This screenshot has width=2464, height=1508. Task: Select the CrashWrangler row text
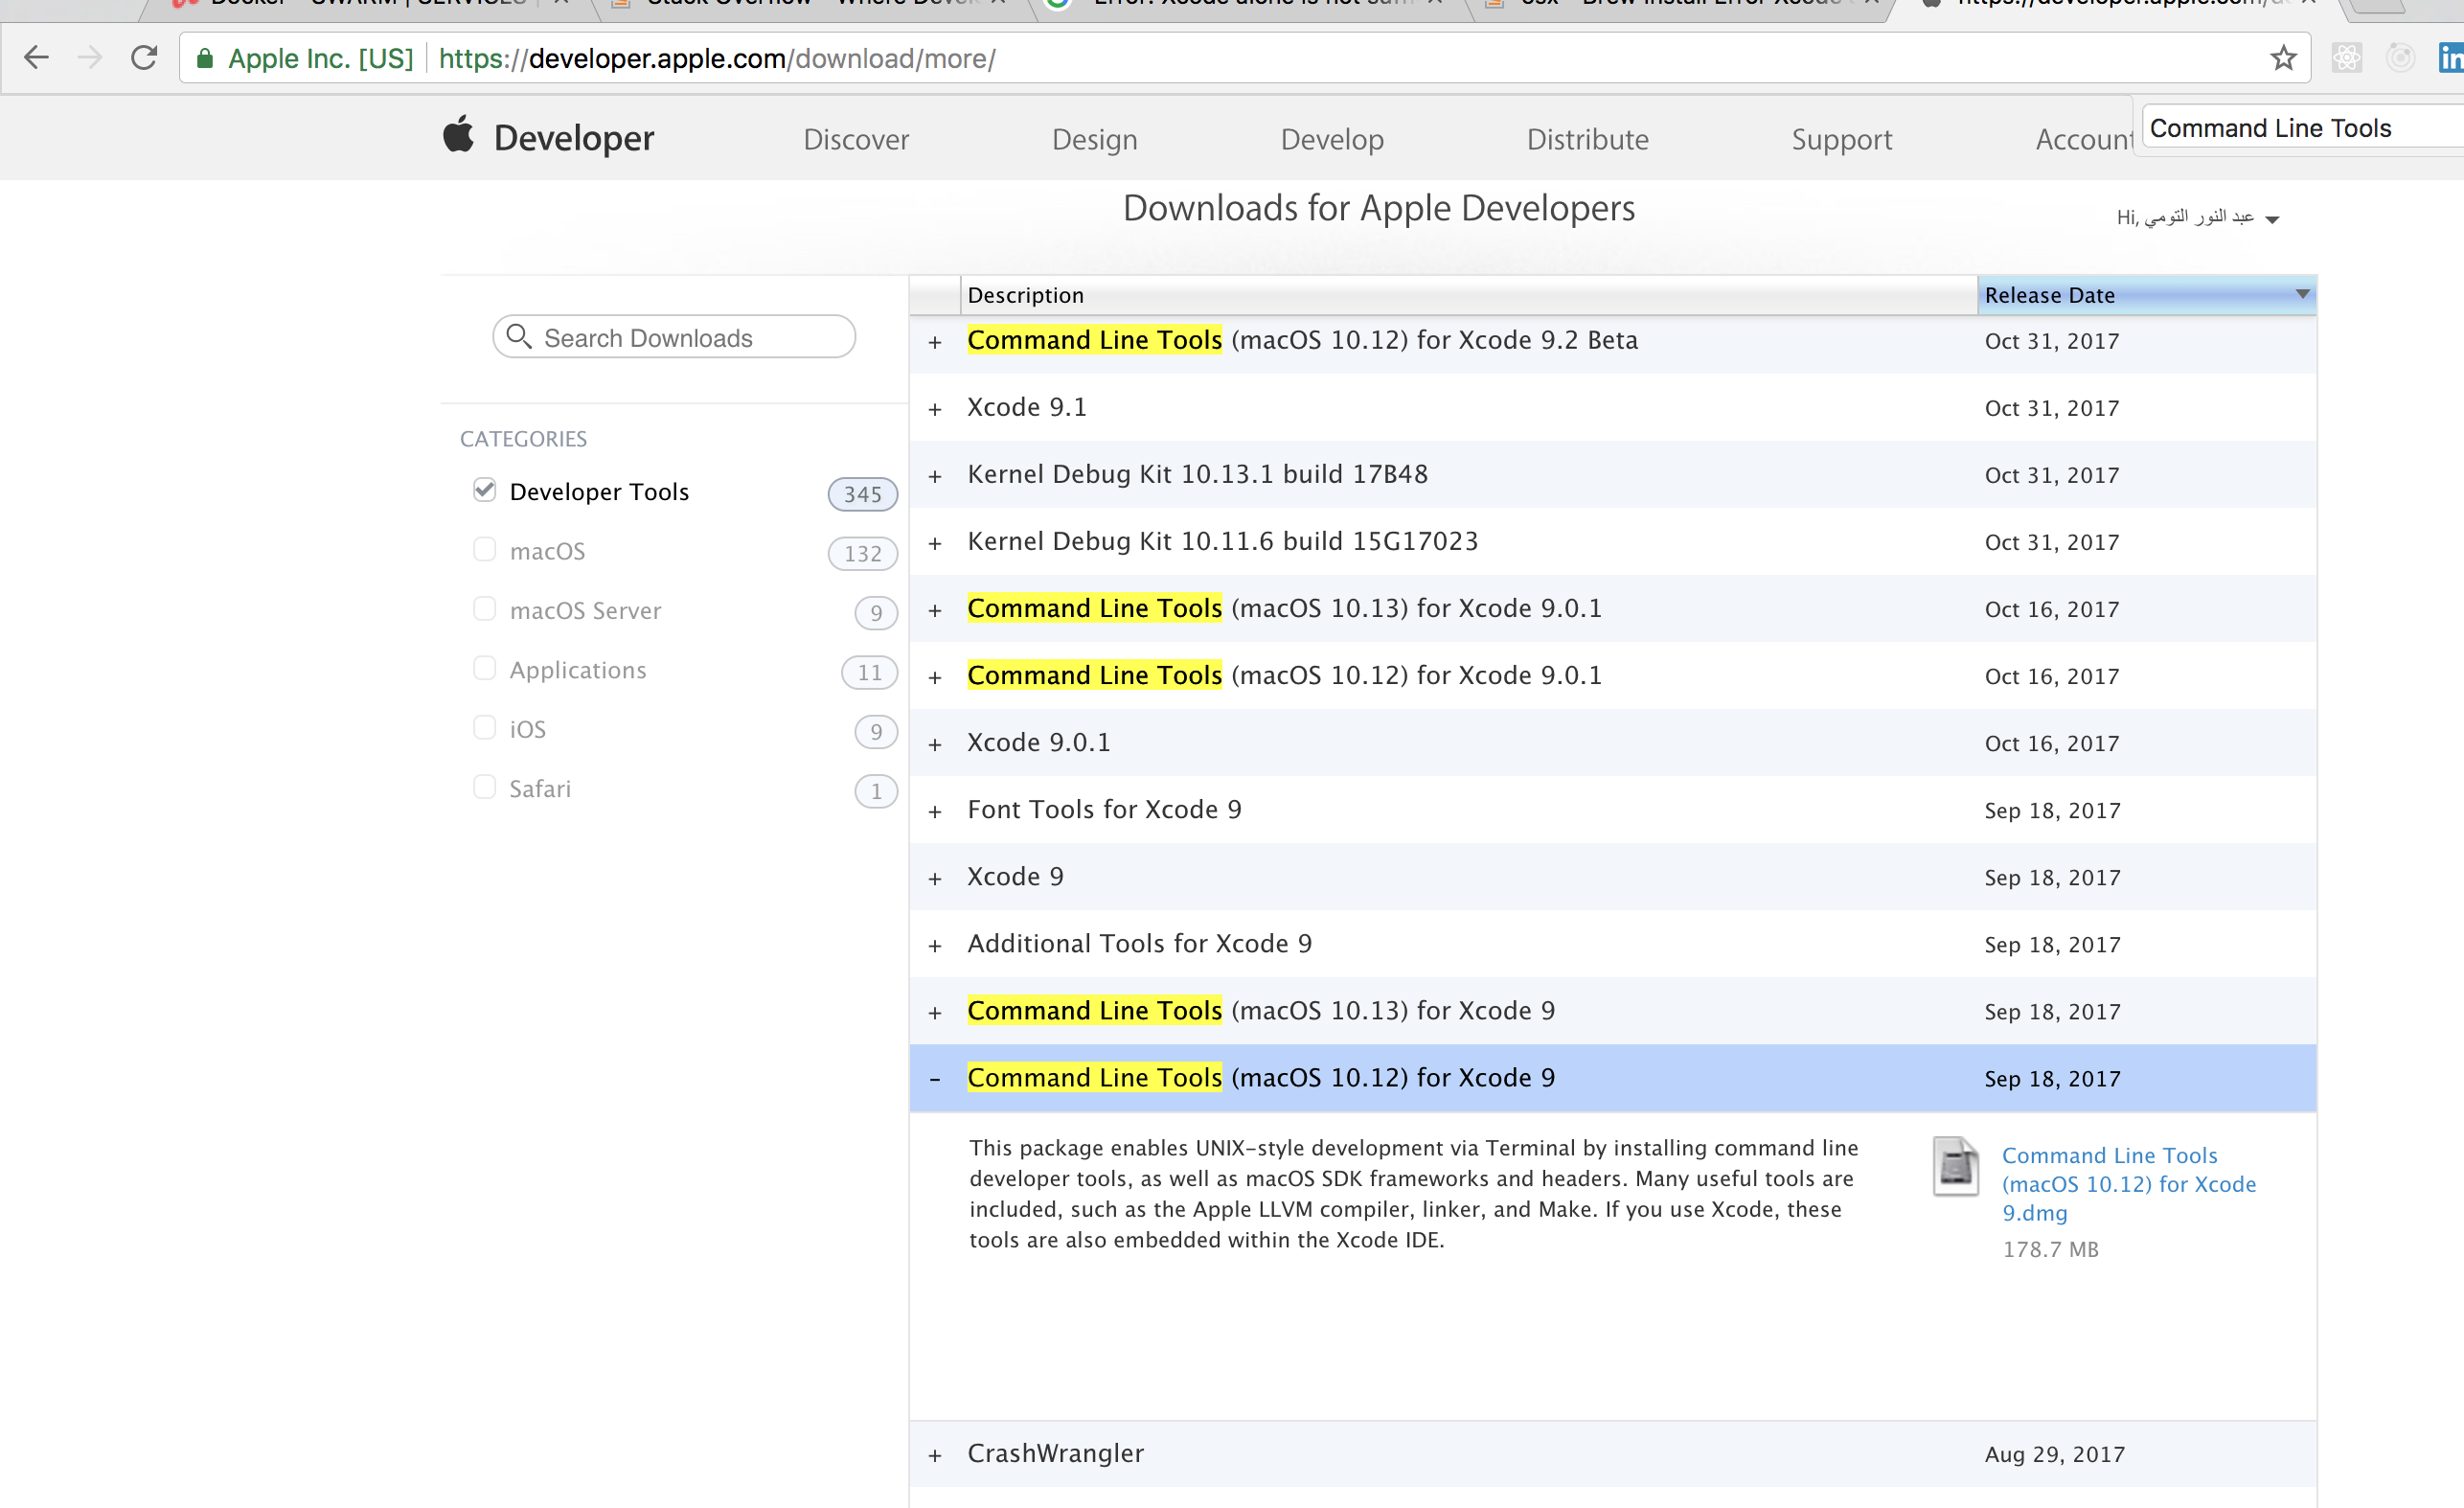[1055, 1453]
